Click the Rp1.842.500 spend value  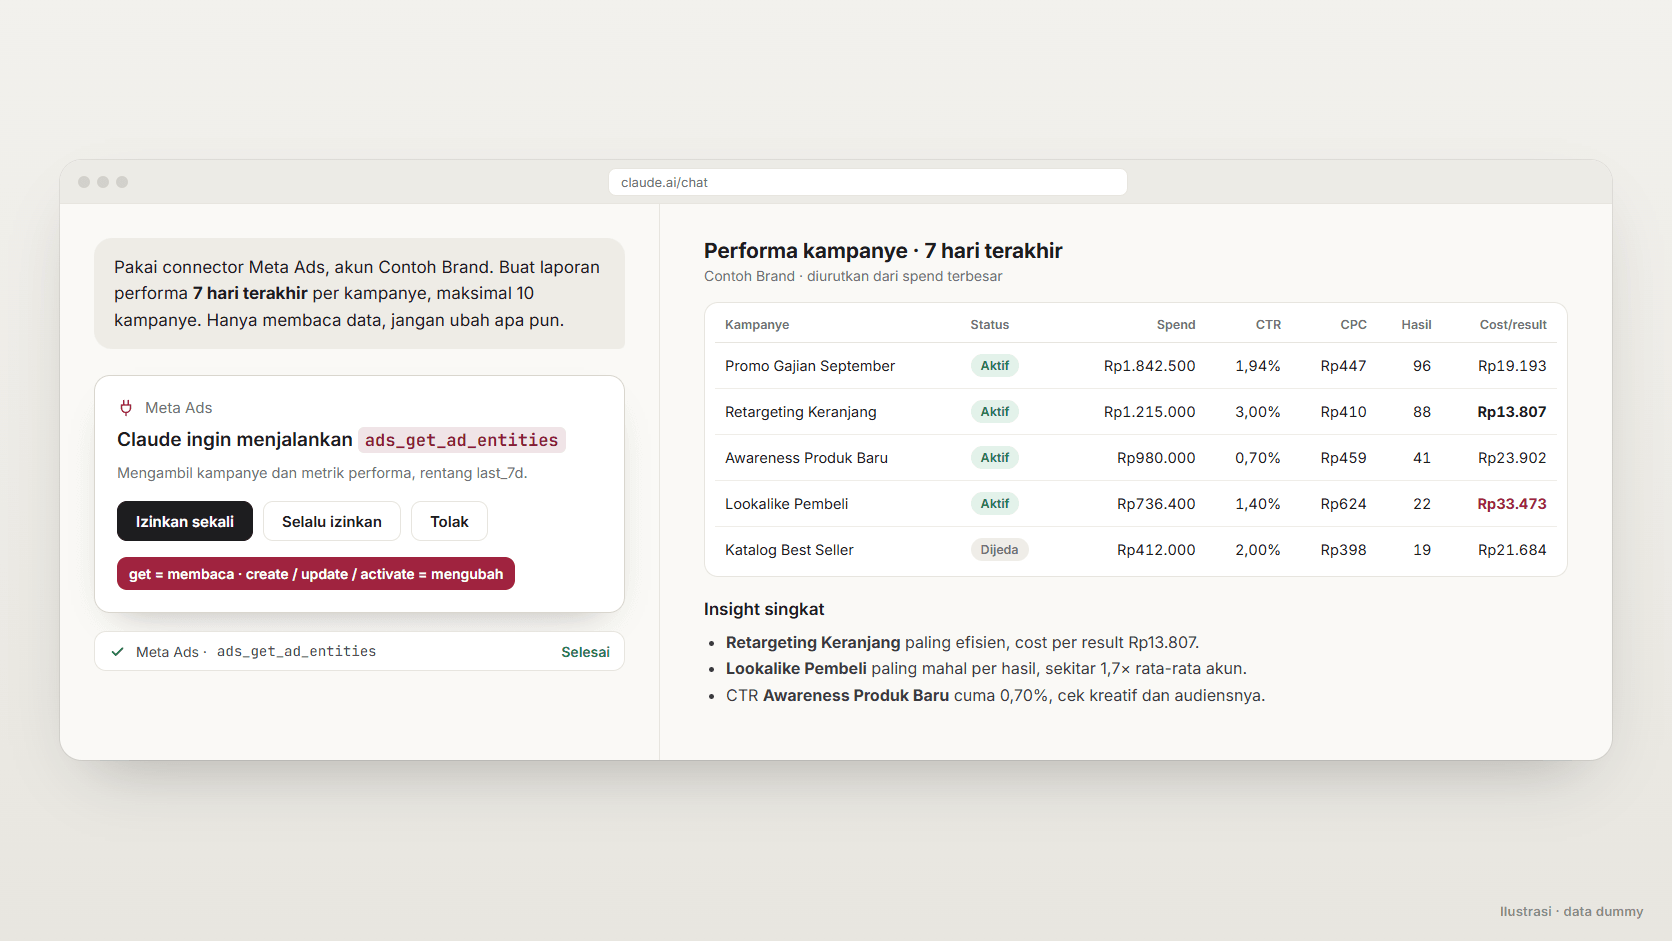[1150, 366]
